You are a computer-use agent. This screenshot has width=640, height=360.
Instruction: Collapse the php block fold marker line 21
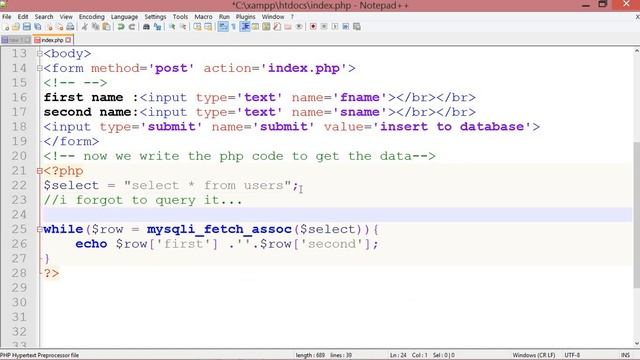(40, 171)
